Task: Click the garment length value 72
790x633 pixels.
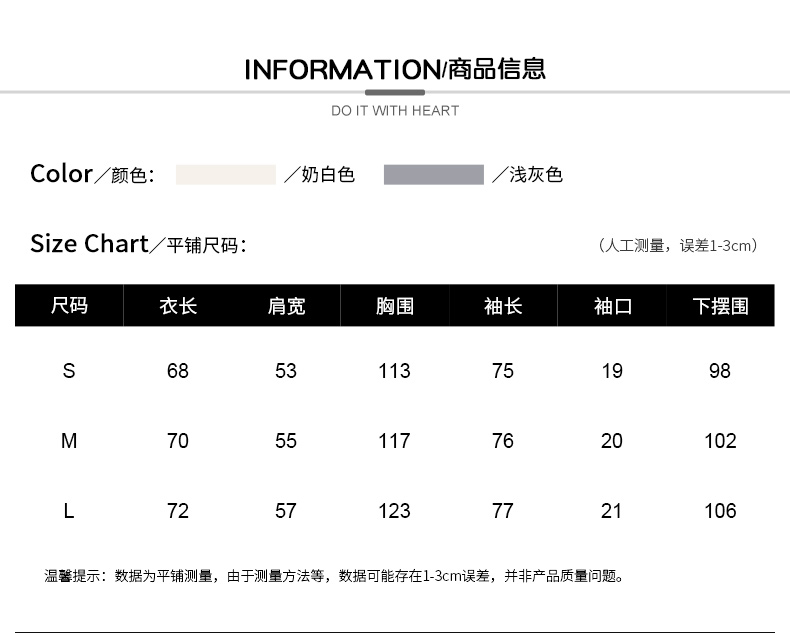Action: pyautogui.click(x=178, y=511)
